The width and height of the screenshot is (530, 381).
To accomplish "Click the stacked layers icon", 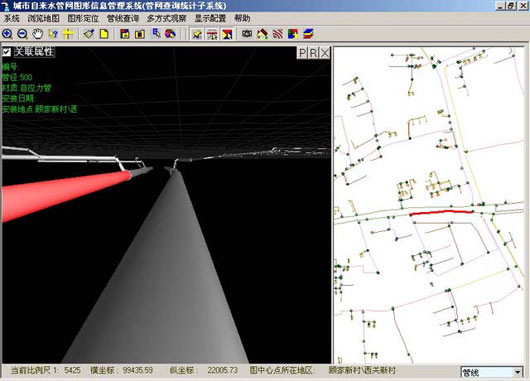I will [308, 34].
